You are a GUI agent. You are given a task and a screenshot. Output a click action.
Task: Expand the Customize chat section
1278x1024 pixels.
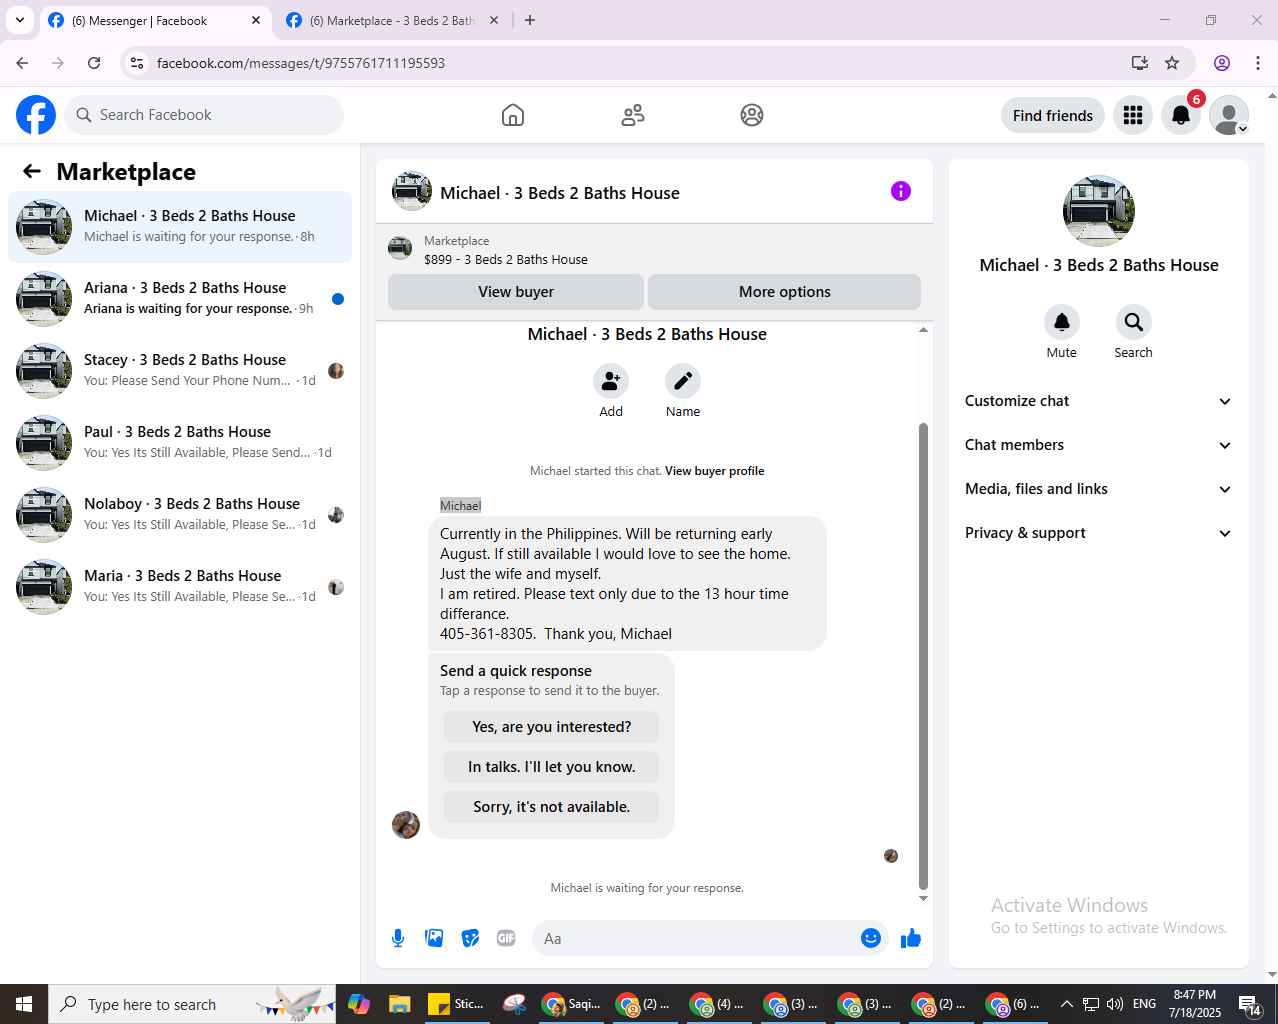click(1099, 401)
